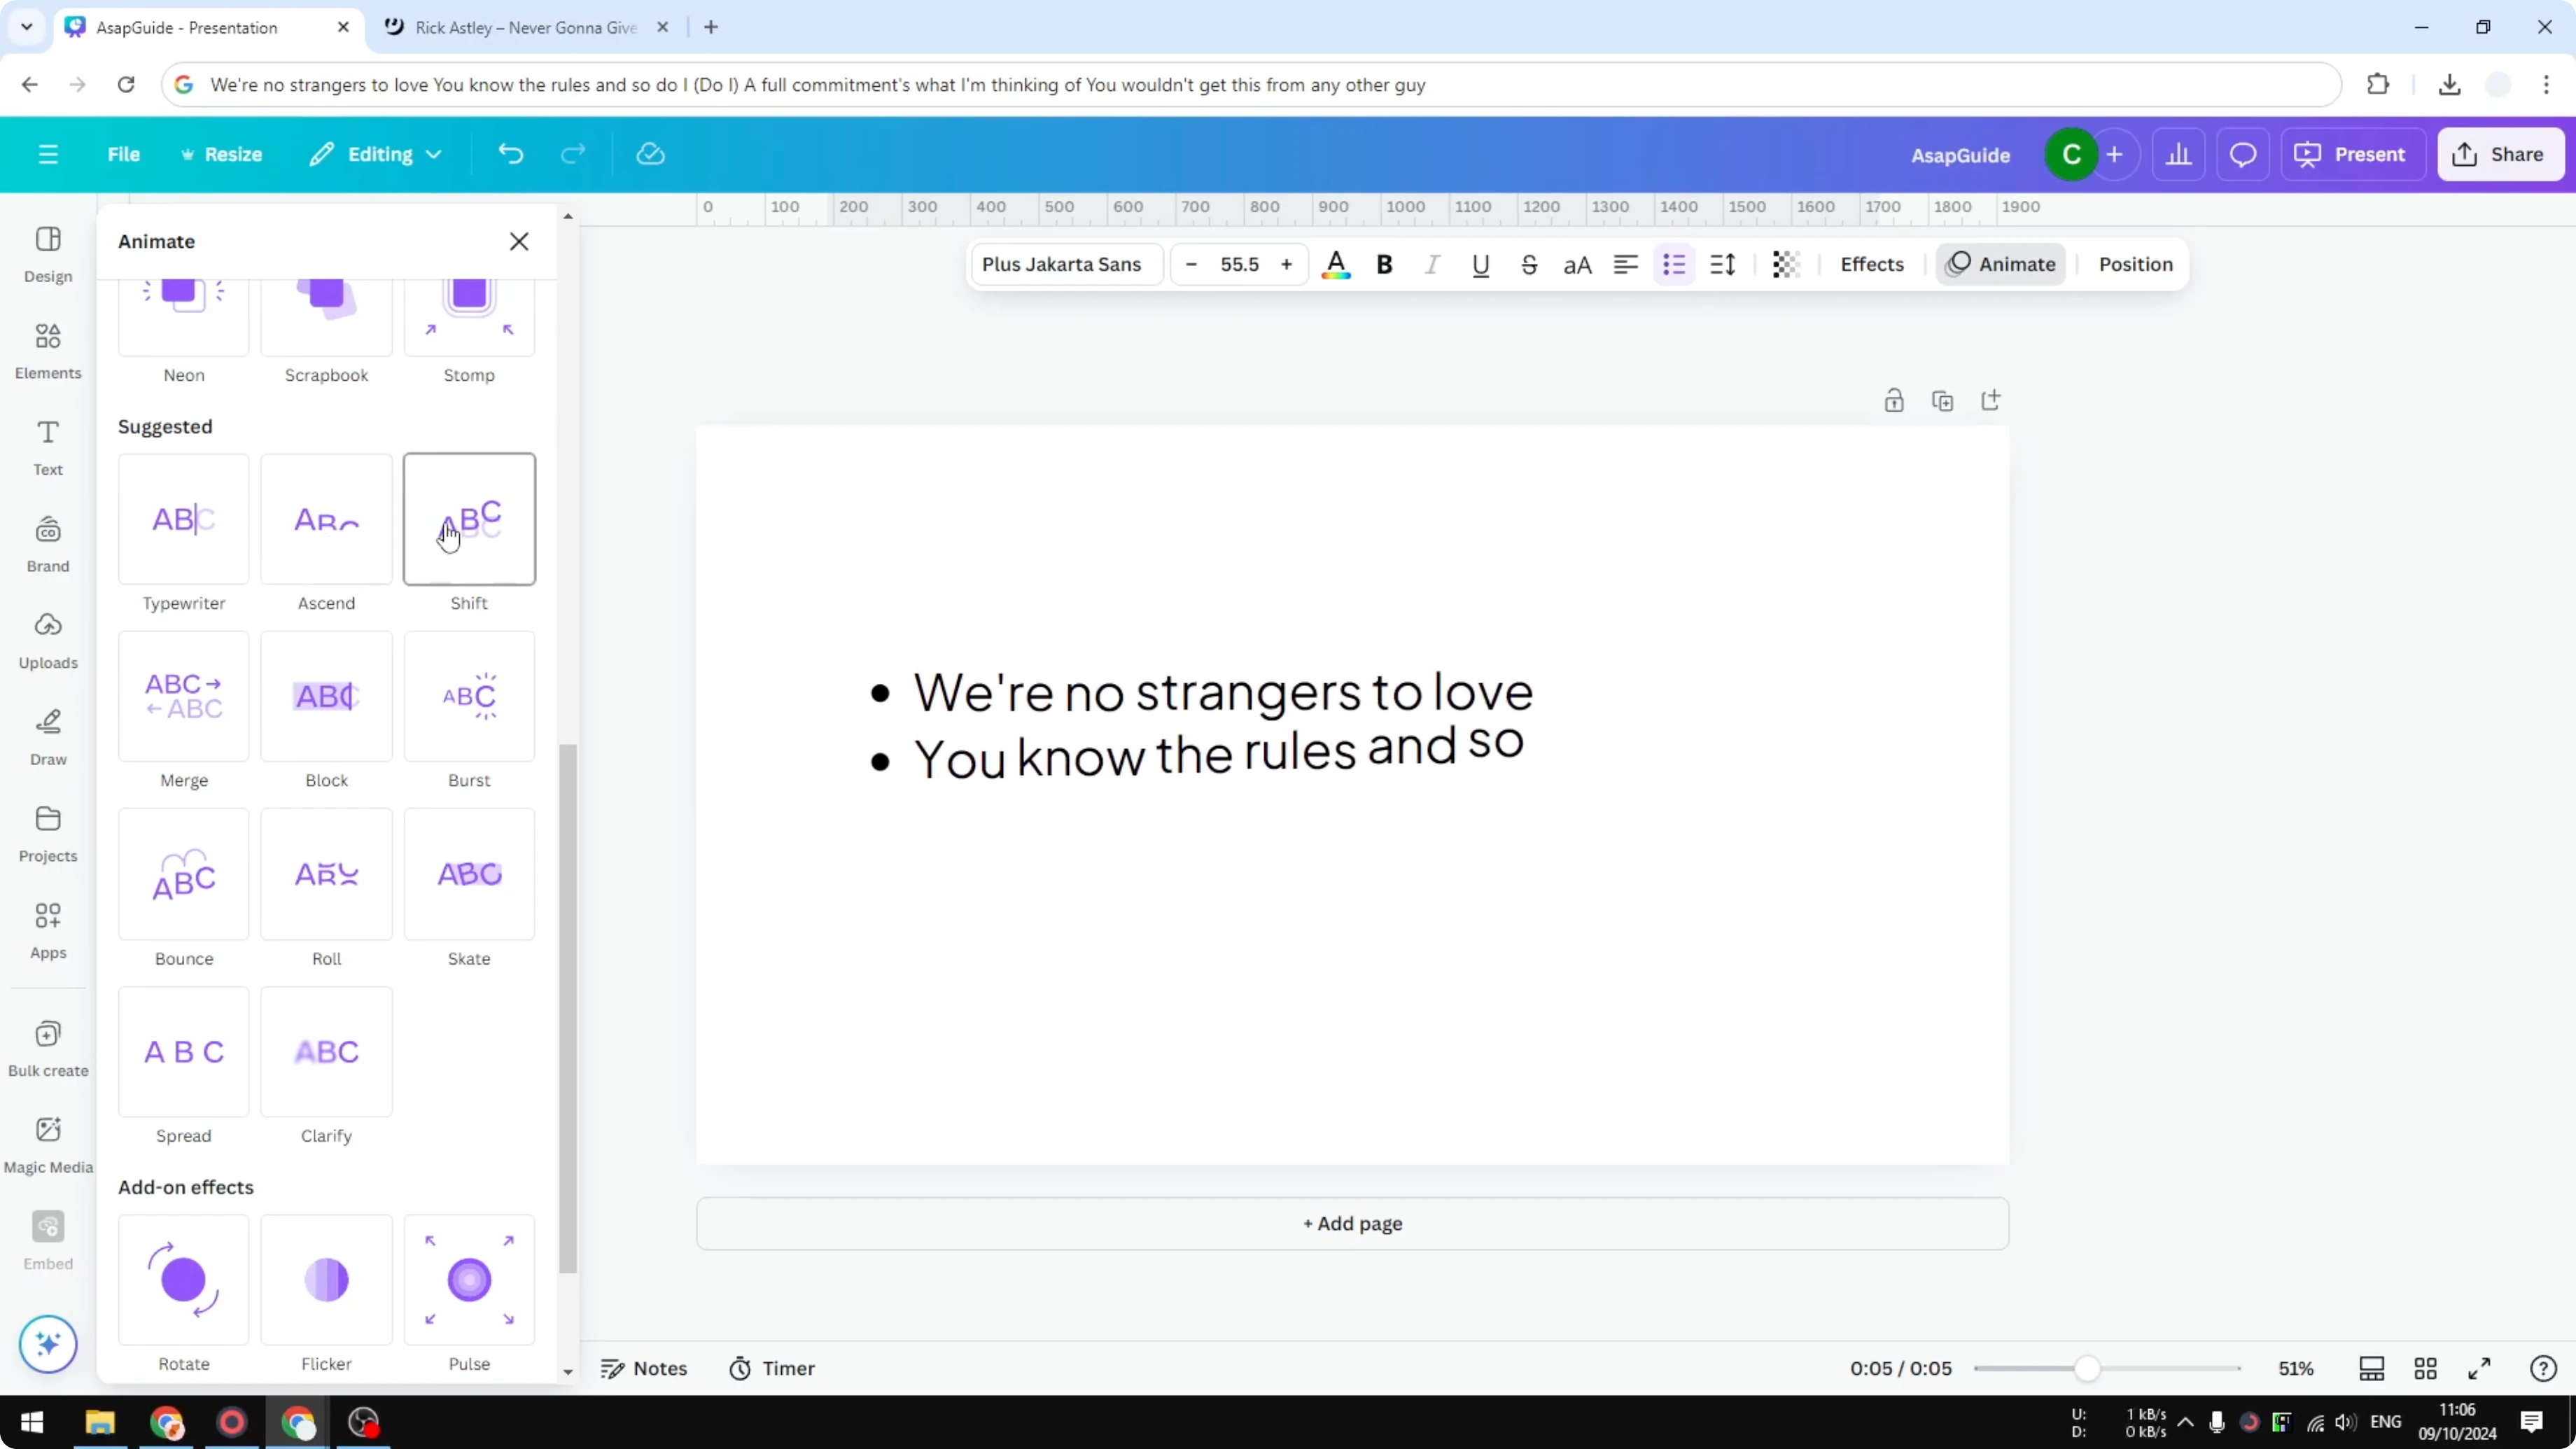2576x1449 pixels.
Task: Open the Design panel in sidebar
Action: pyautogui.click(x=48, y=255)
